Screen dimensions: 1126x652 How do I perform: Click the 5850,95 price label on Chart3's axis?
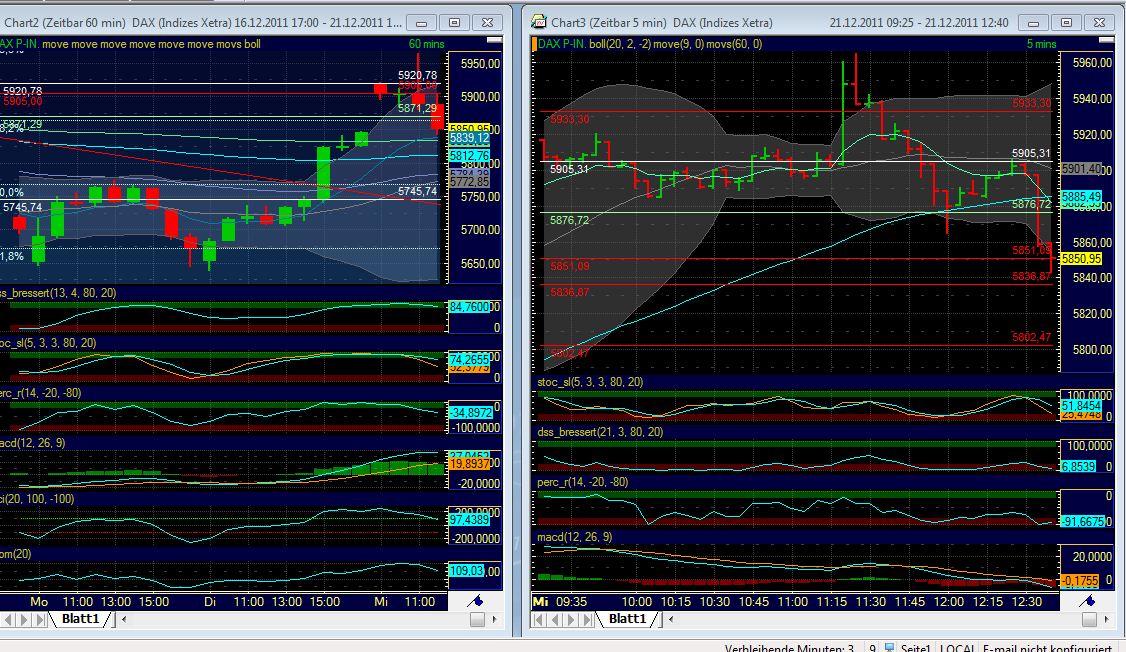click(x=1087, y=259)
